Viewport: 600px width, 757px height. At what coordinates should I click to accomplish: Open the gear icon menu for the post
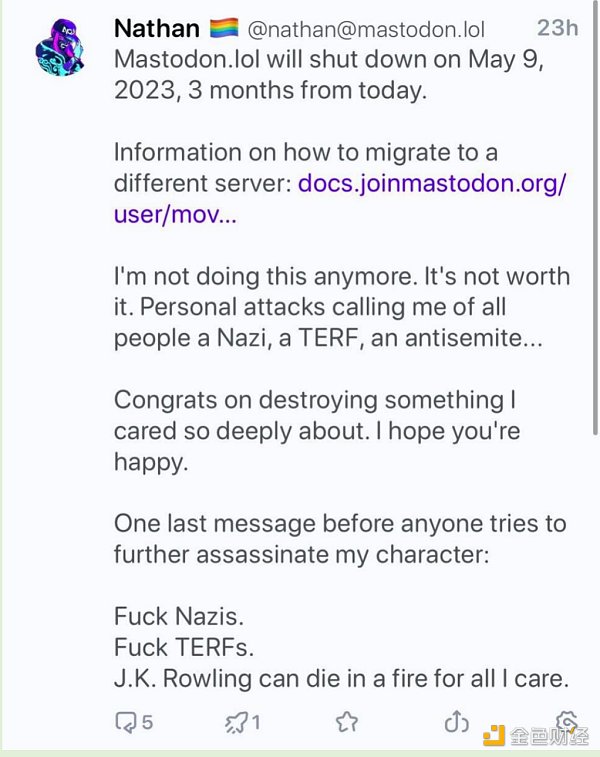(x=566, y=720)
